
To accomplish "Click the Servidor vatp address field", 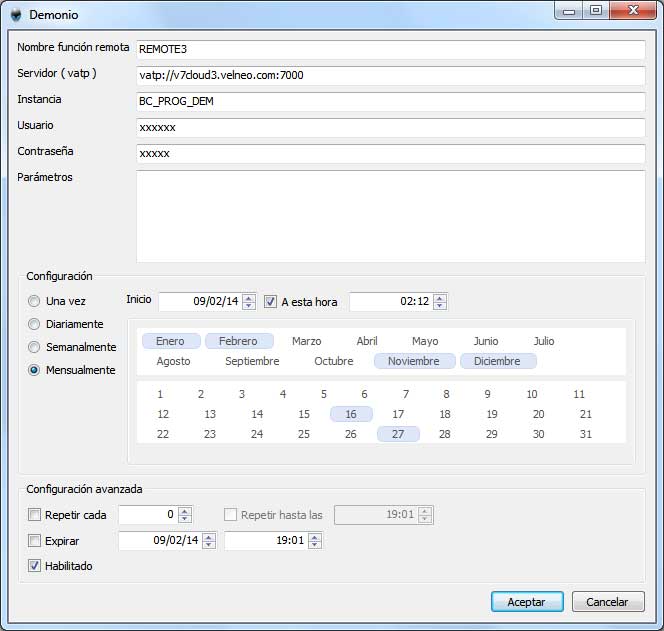I will coord(391,75).
